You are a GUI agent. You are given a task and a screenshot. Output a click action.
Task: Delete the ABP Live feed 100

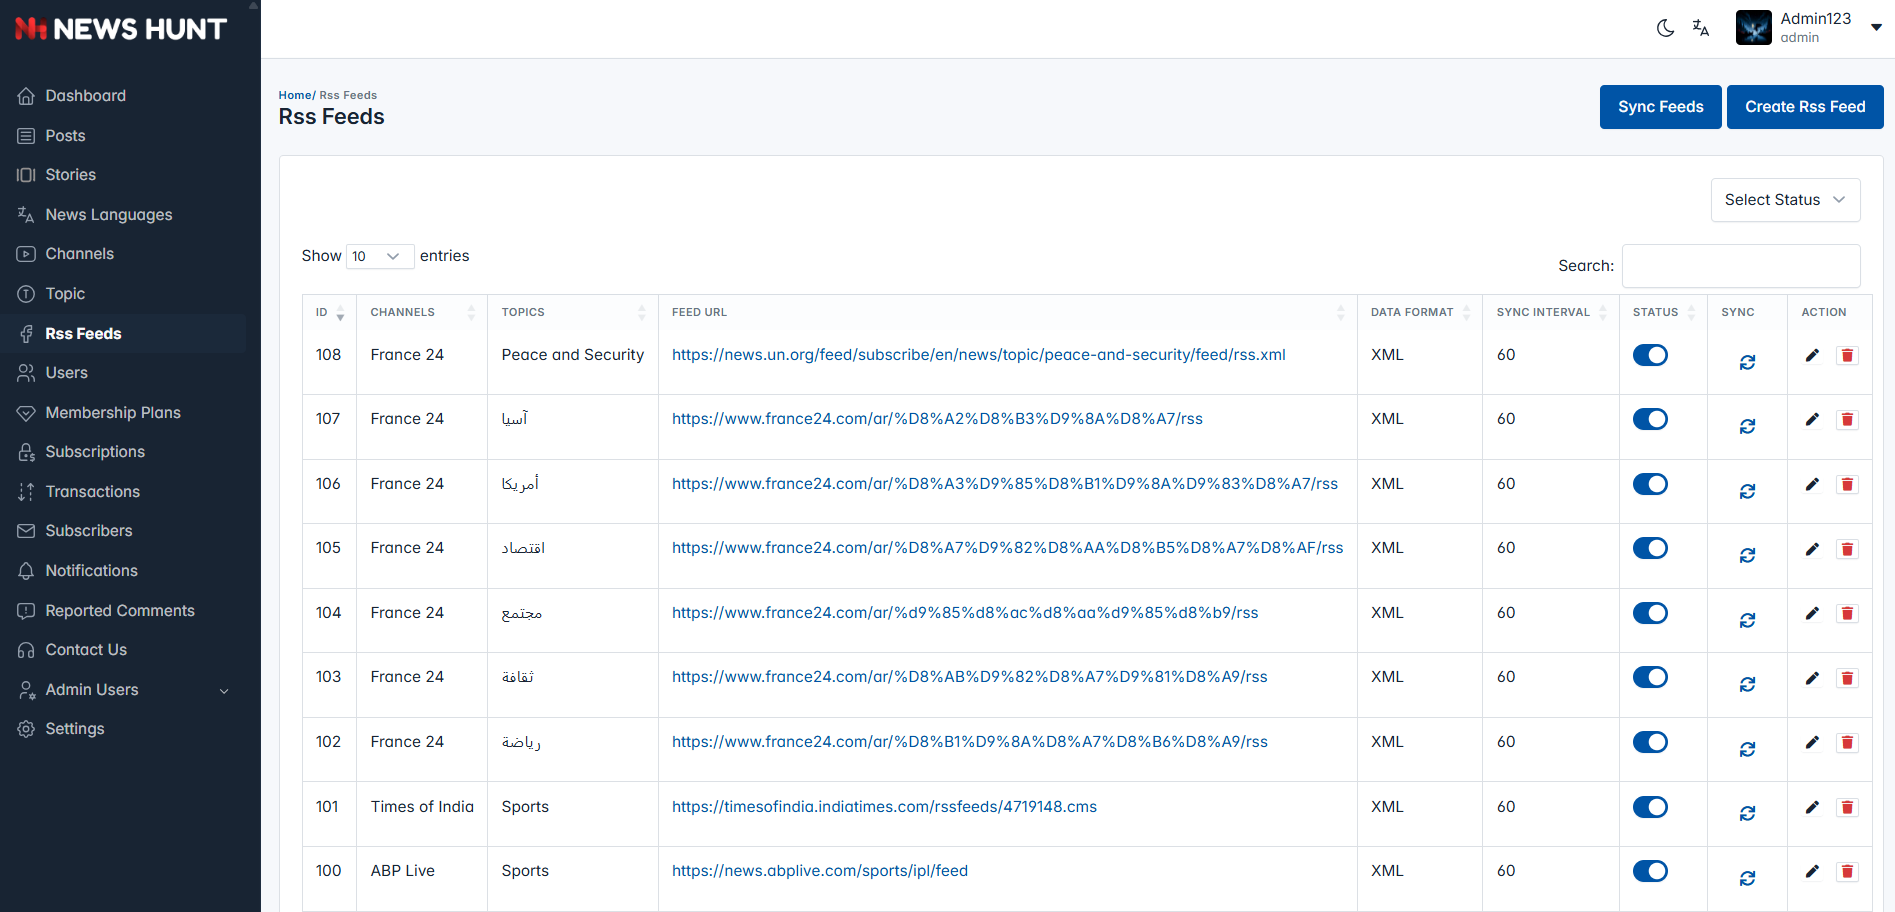tap(1847, 871)
